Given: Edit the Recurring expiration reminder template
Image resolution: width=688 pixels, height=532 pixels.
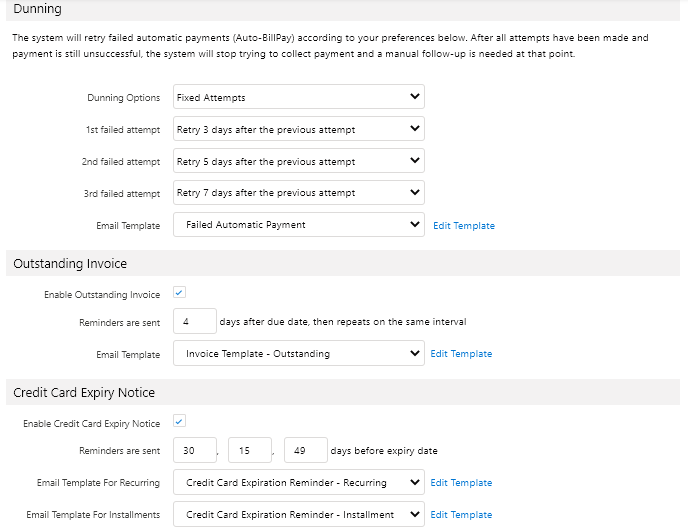Looking at the screenshot, I should [x=461, y=483].
